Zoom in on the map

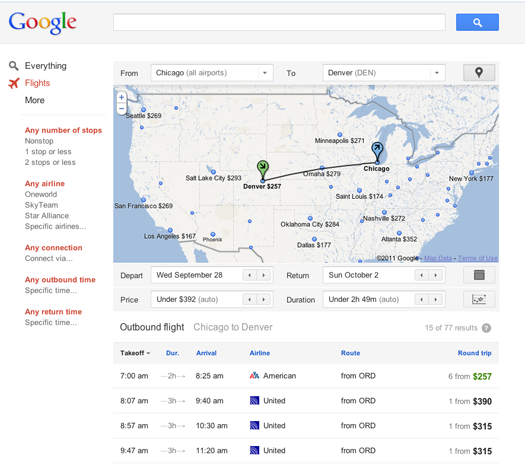(x=122, y=97)
